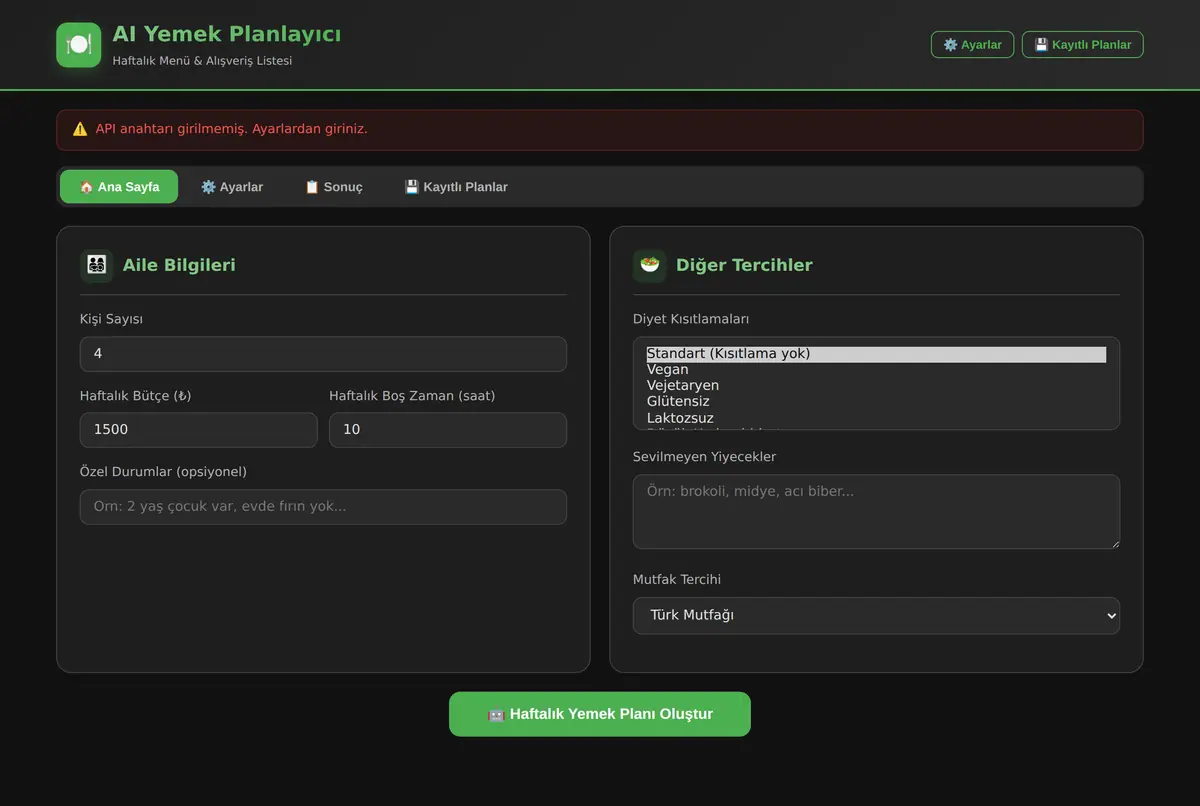Click the Haftalık Boş Zaman input
Image resolution: width=1200 pixels, height=806 pixels.
pyautogui.click(x=448, y=430)
